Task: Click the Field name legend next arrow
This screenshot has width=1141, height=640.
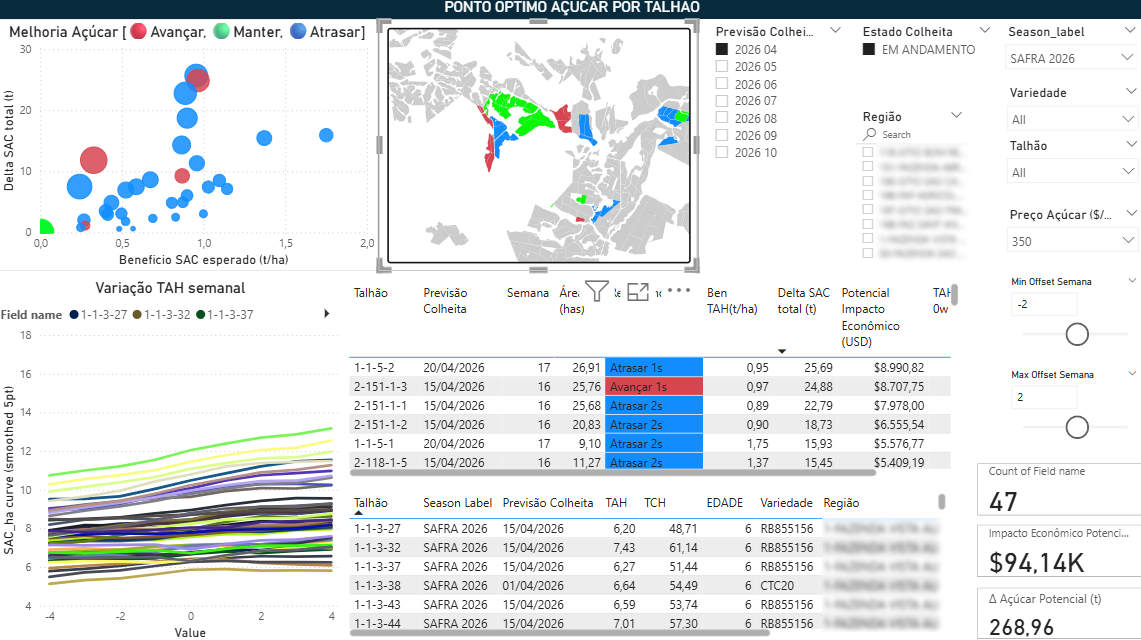Action: point(326,314)
